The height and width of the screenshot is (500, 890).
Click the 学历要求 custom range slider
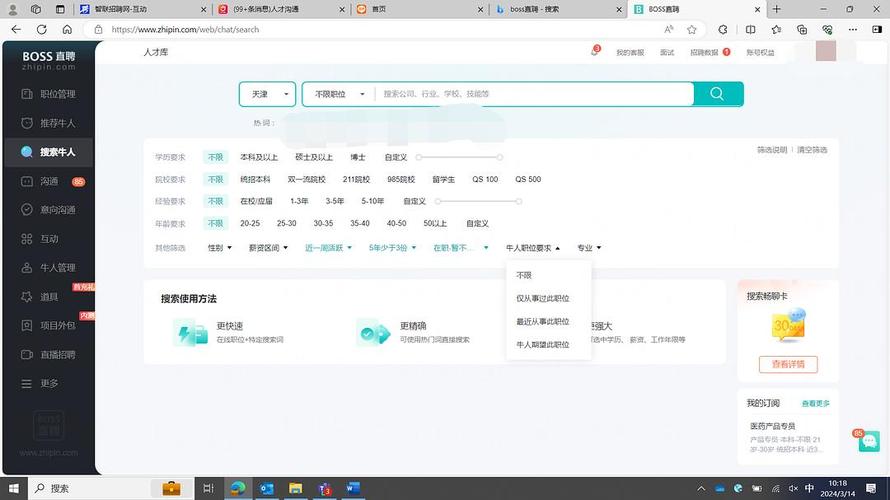459,158
